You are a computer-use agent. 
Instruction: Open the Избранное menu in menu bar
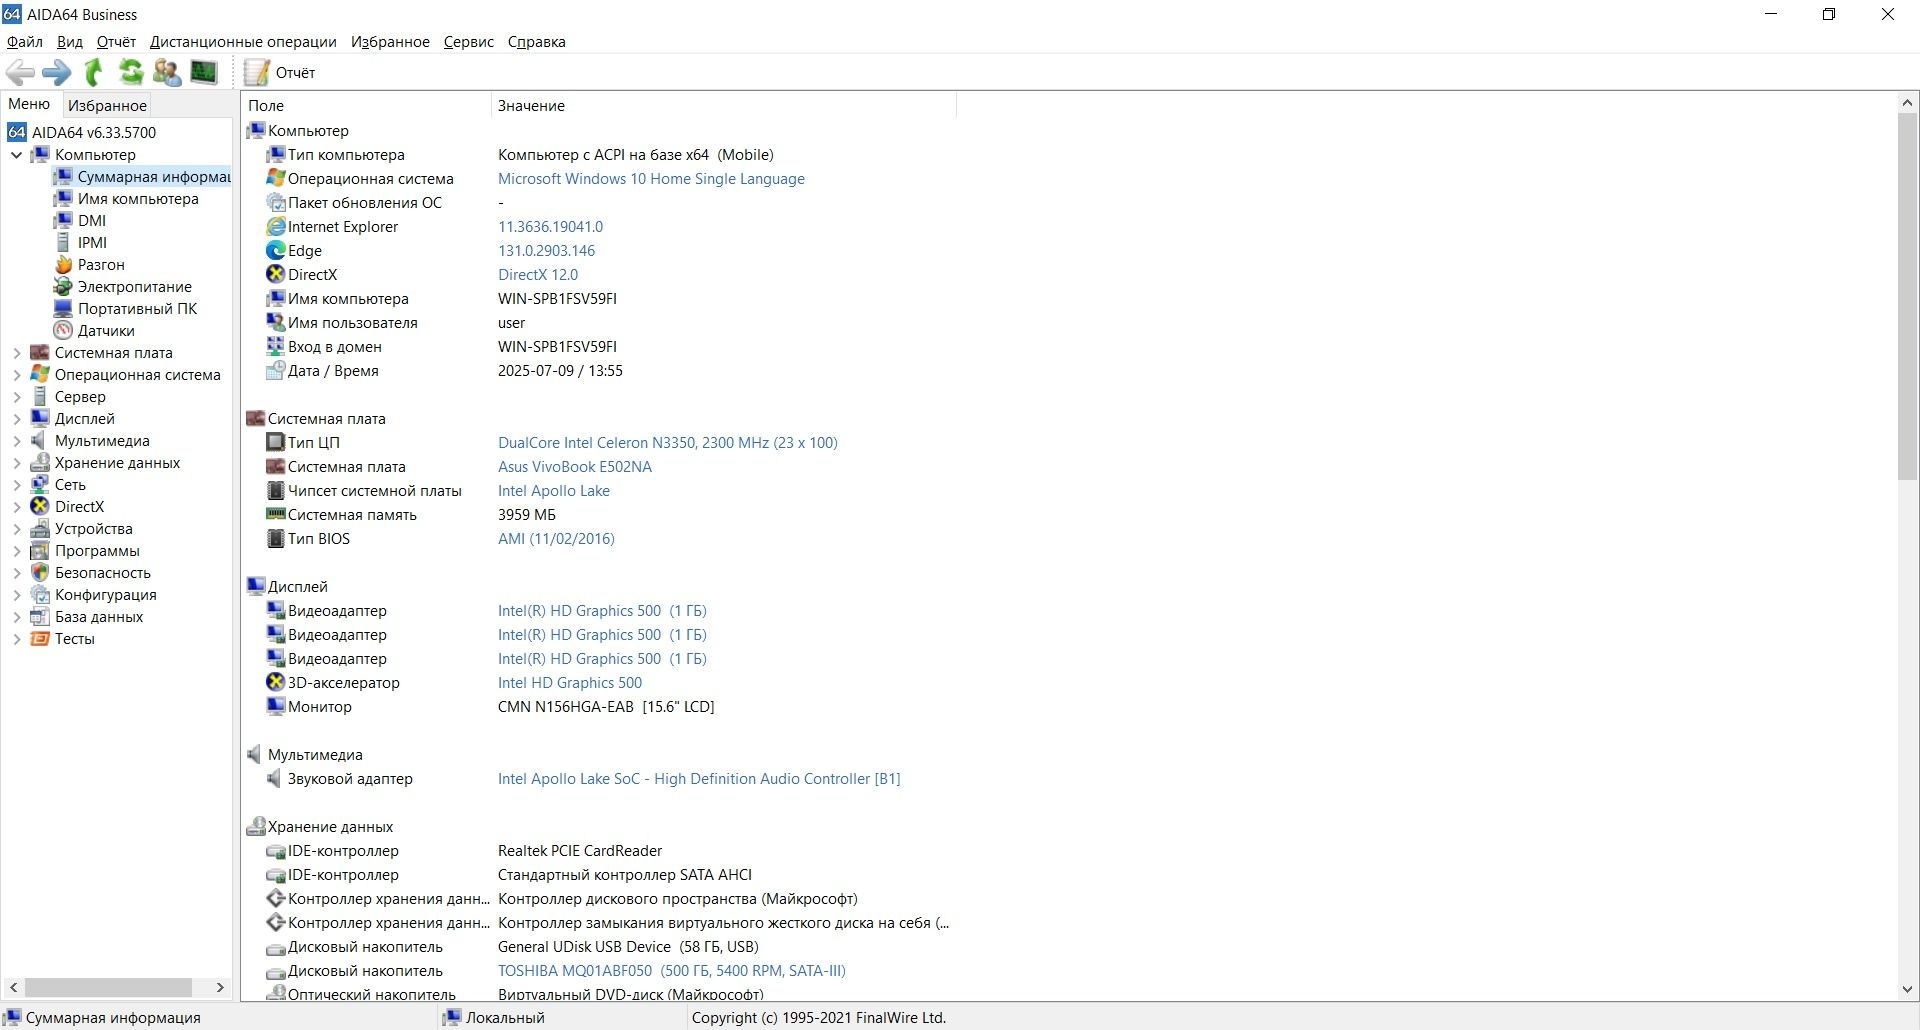pyautogui.click(x=390, y=42)
